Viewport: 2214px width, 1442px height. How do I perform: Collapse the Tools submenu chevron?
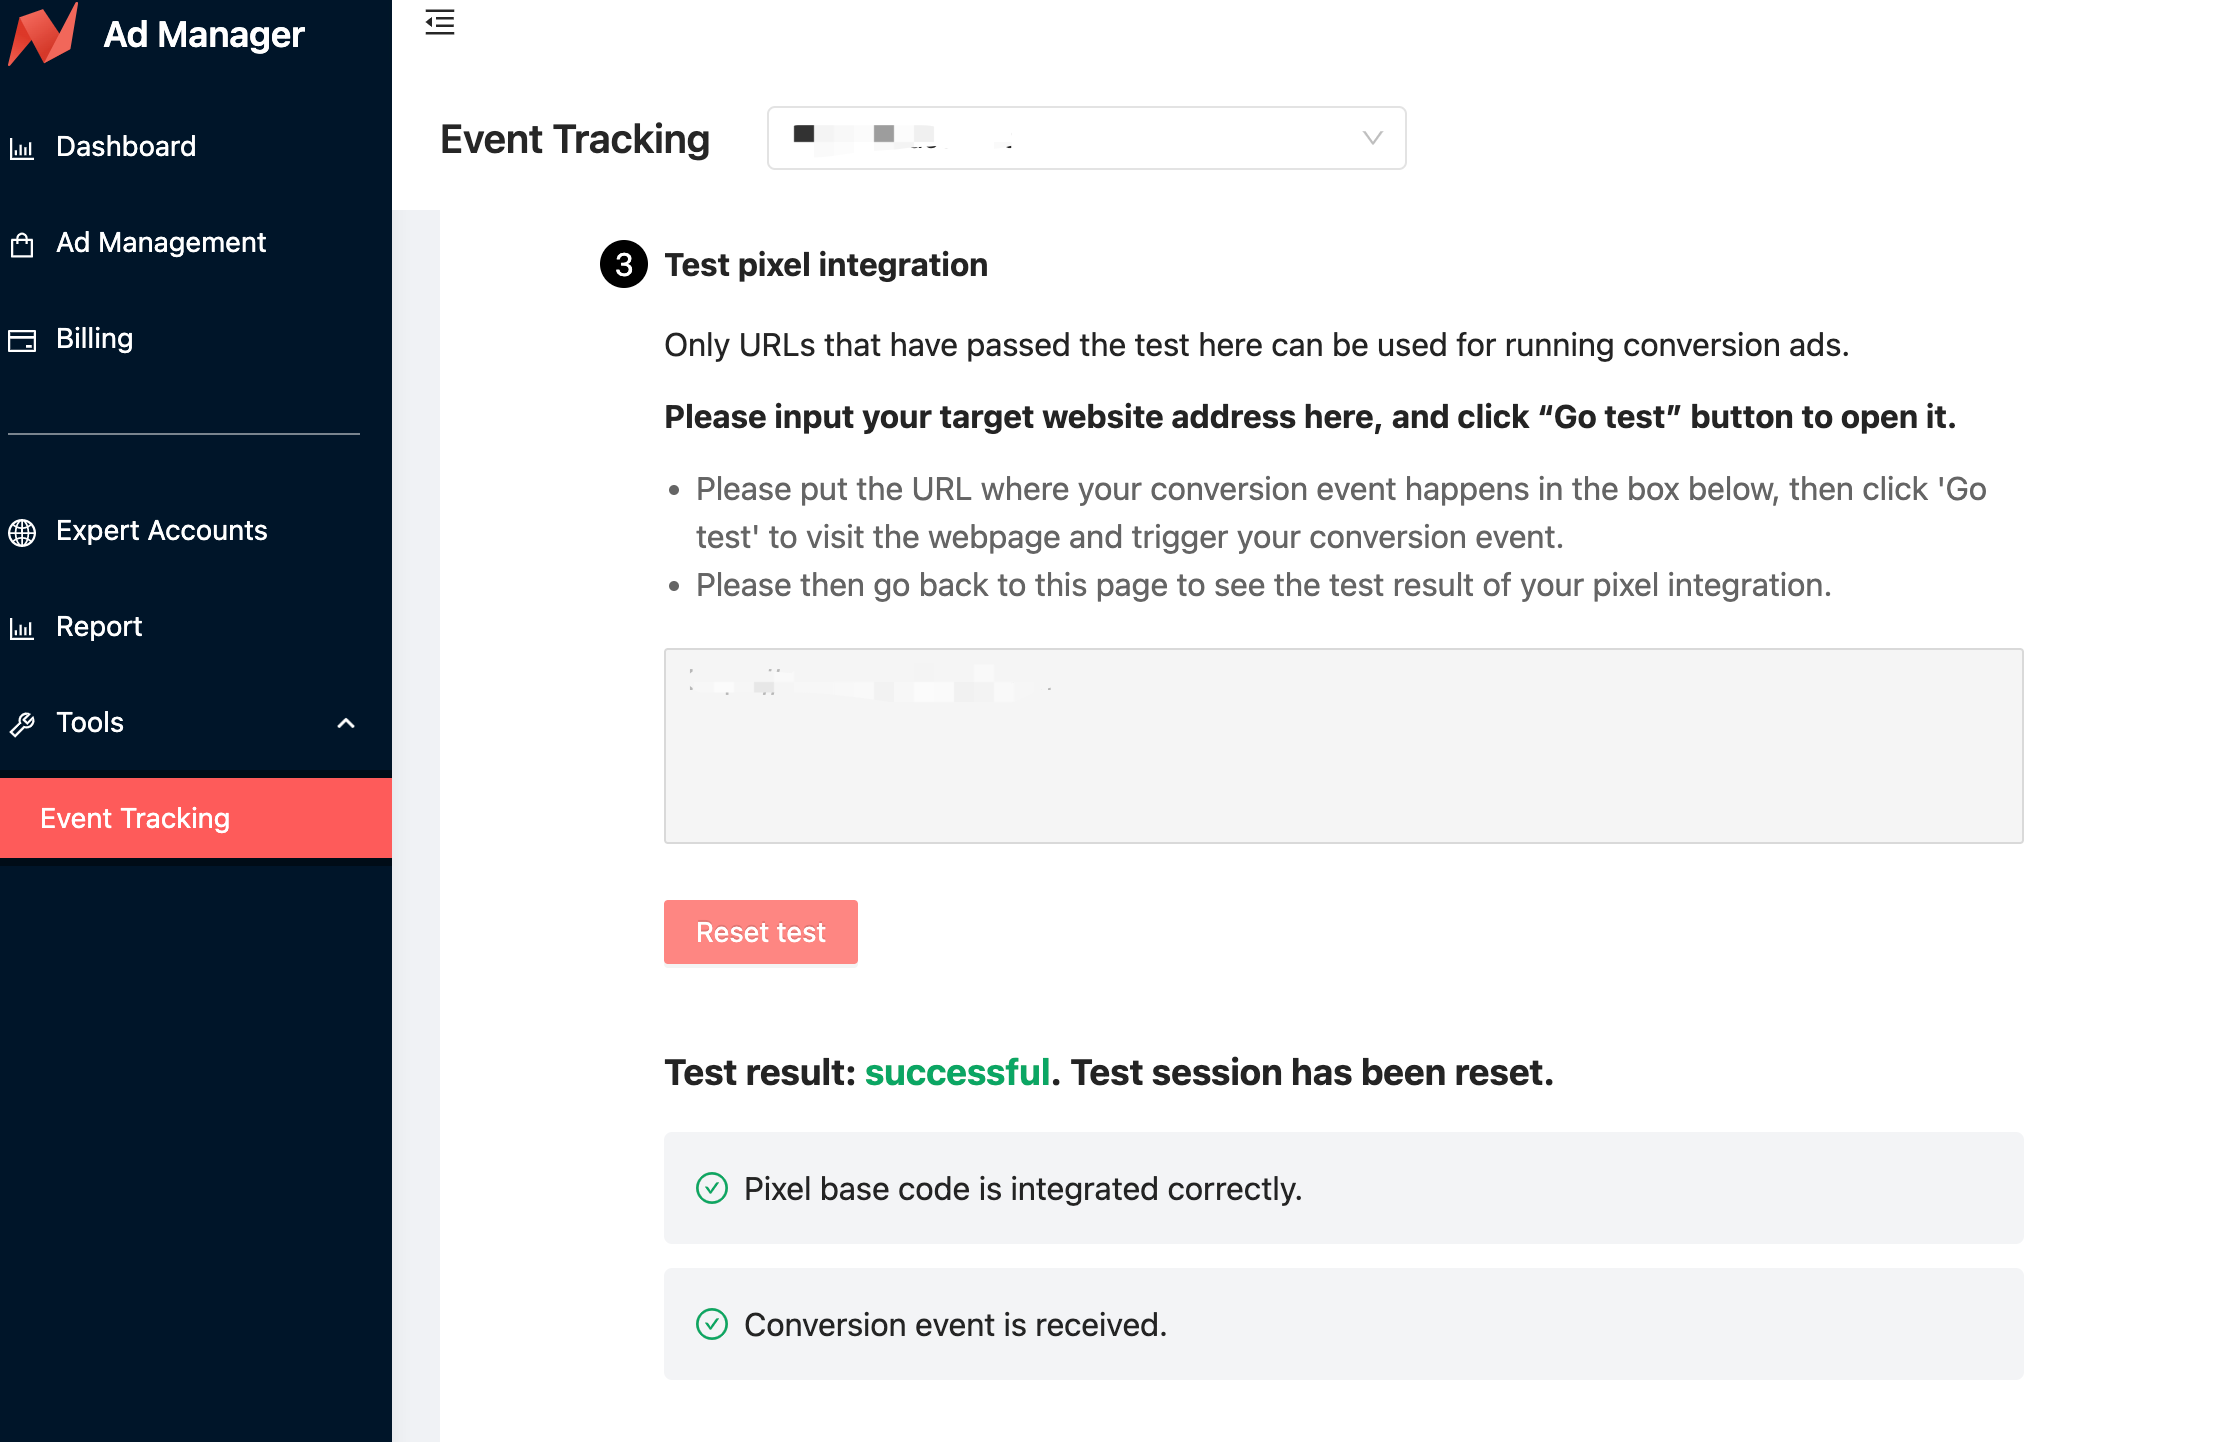(346, 723)
